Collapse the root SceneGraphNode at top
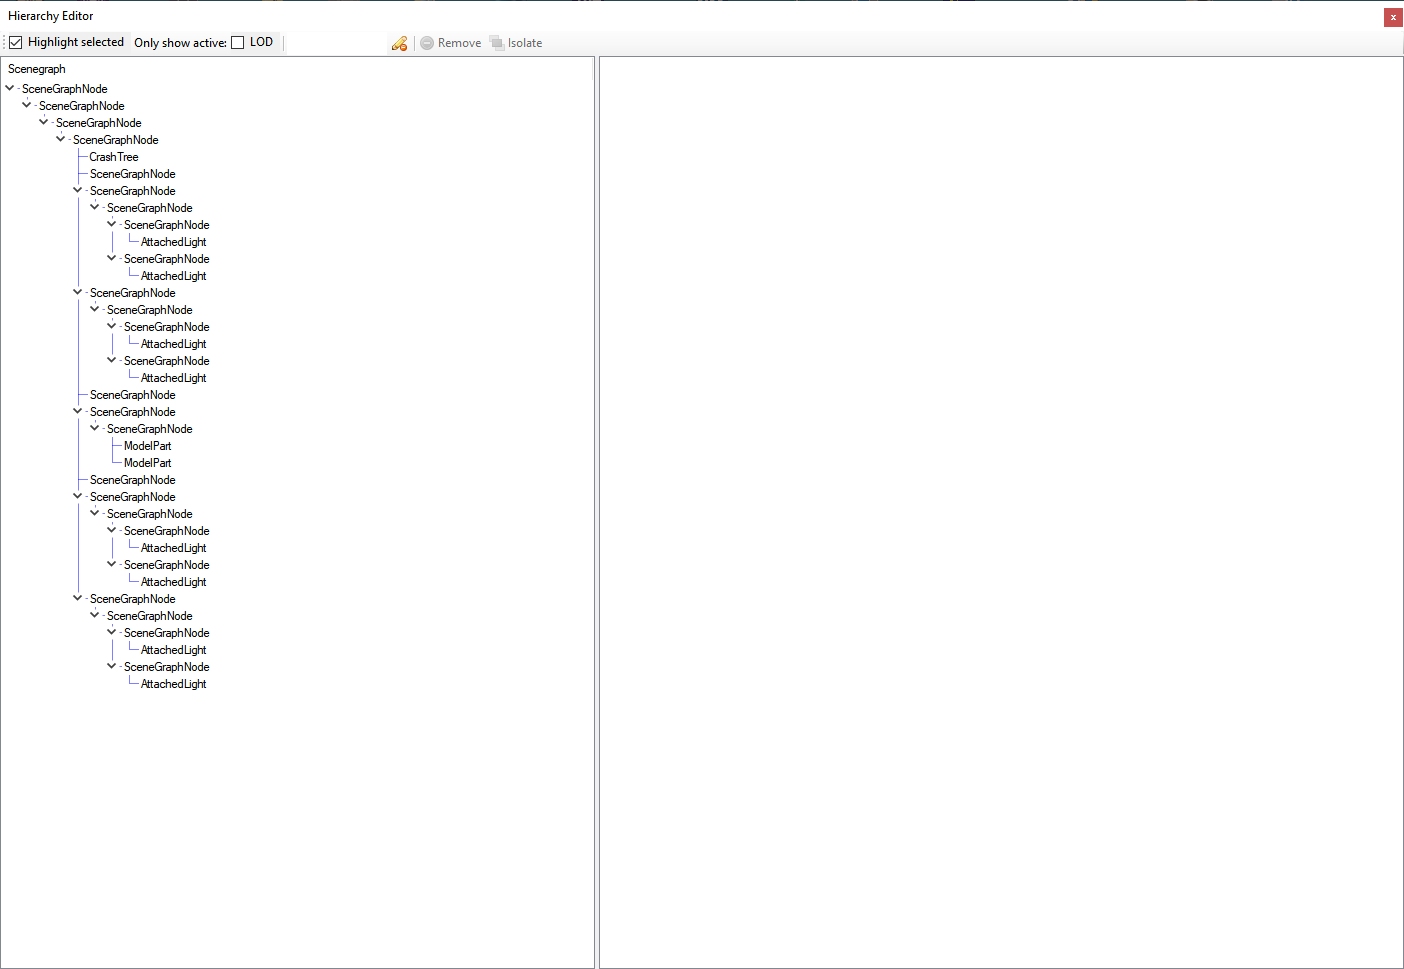Viewport: 1404px width, 969px height. coord(10,88)
